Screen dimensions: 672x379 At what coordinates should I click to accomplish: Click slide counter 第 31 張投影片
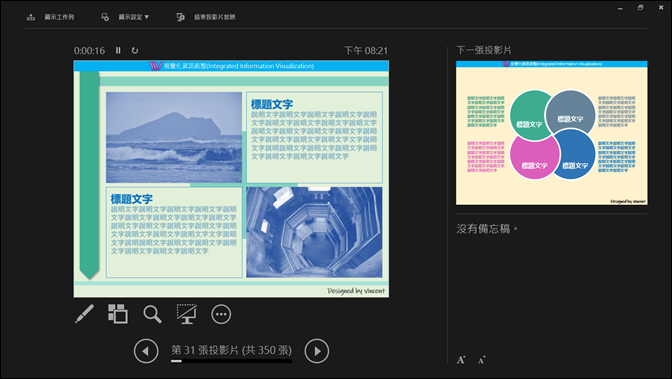point(231,350)
